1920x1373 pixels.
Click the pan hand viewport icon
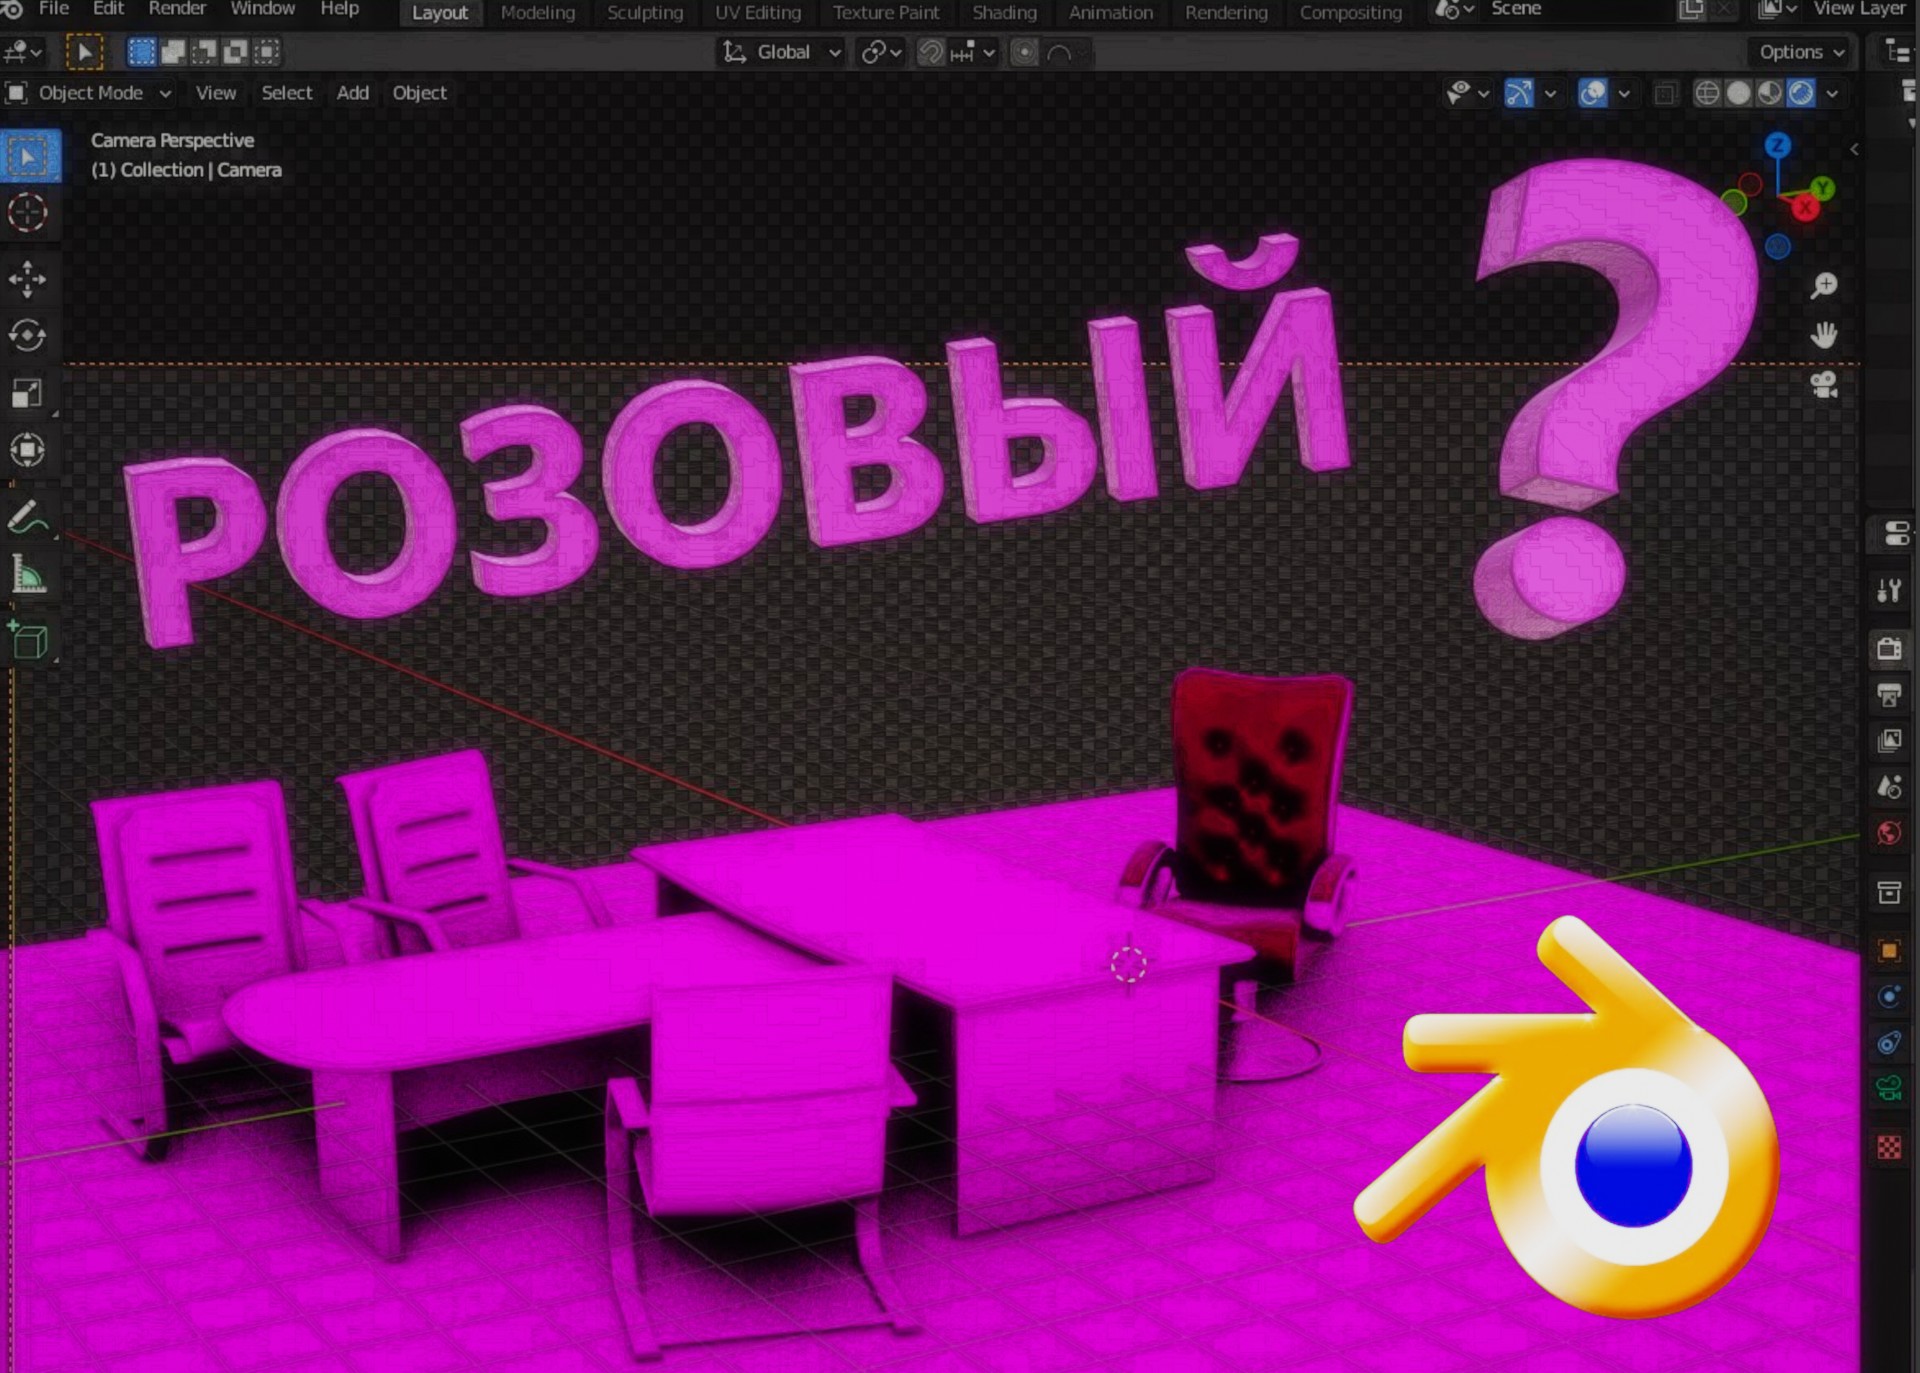1824,335
